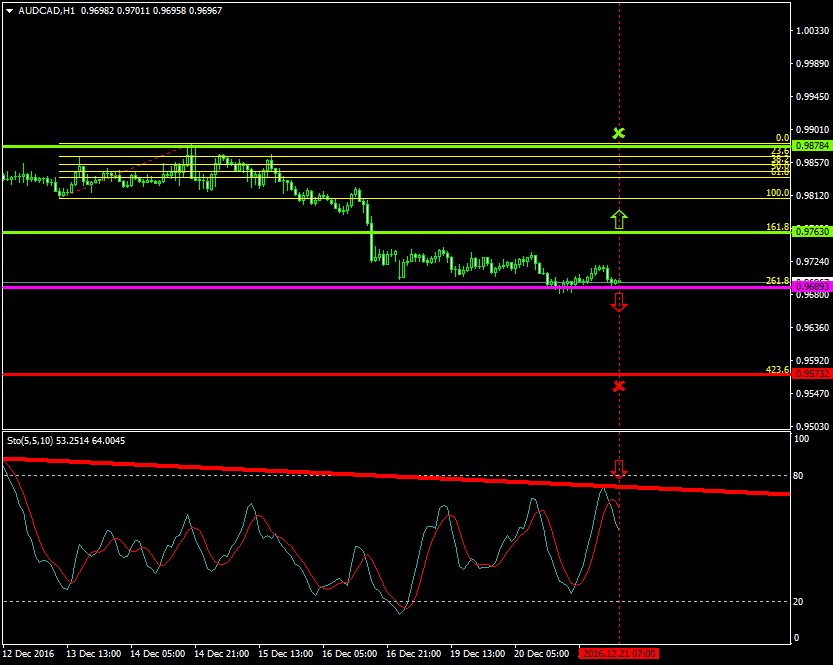Viewport: 833px width, 665px height.
Task: Click the 0.98120 price axis label
Action: coord(812,195)
